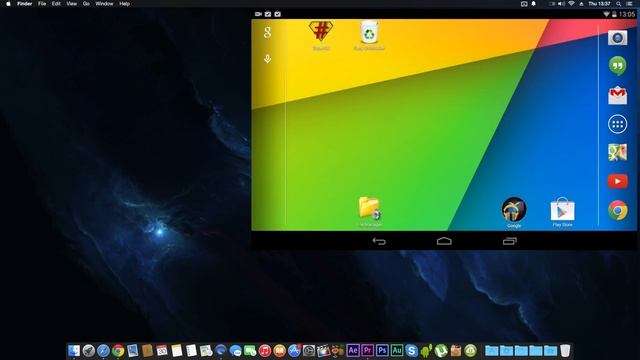Open the File menu
The image size is (640, 360).
pos(42,4)
